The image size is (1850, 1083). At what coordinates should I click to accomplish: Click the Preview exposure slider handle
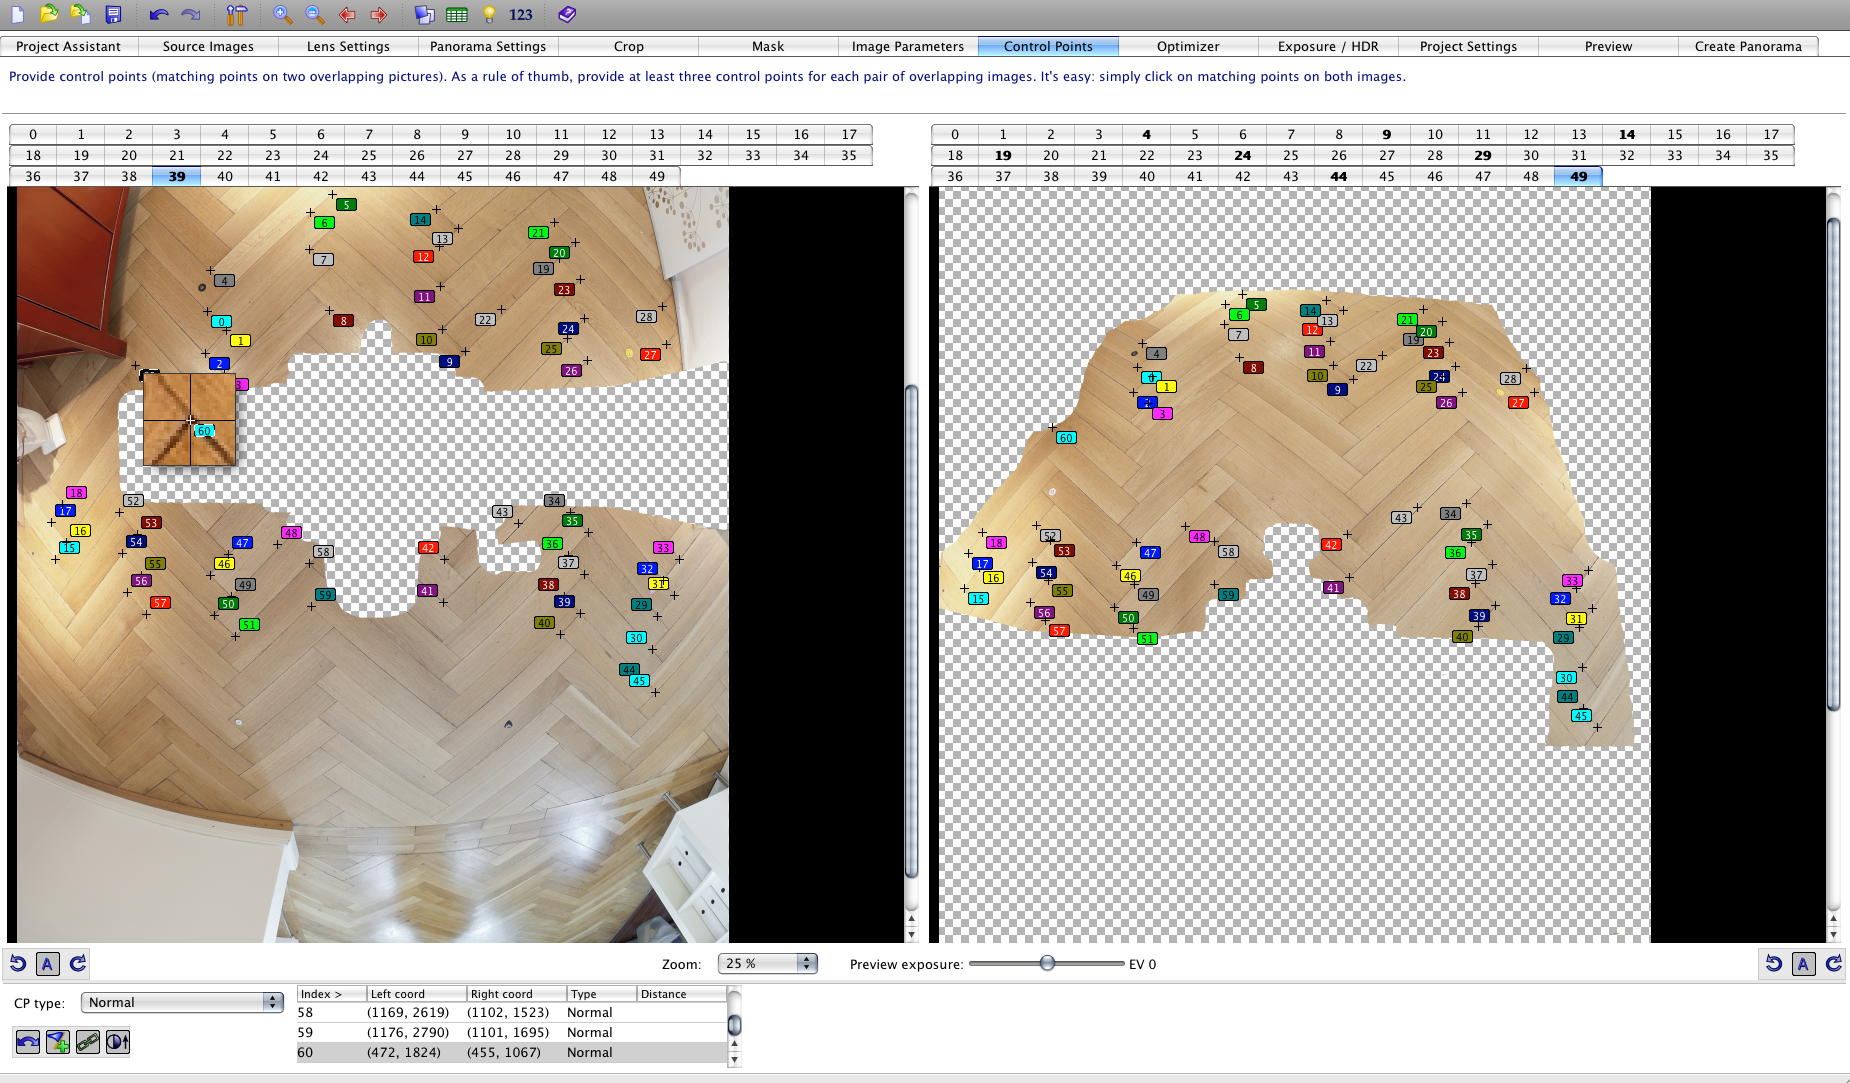1047,963
